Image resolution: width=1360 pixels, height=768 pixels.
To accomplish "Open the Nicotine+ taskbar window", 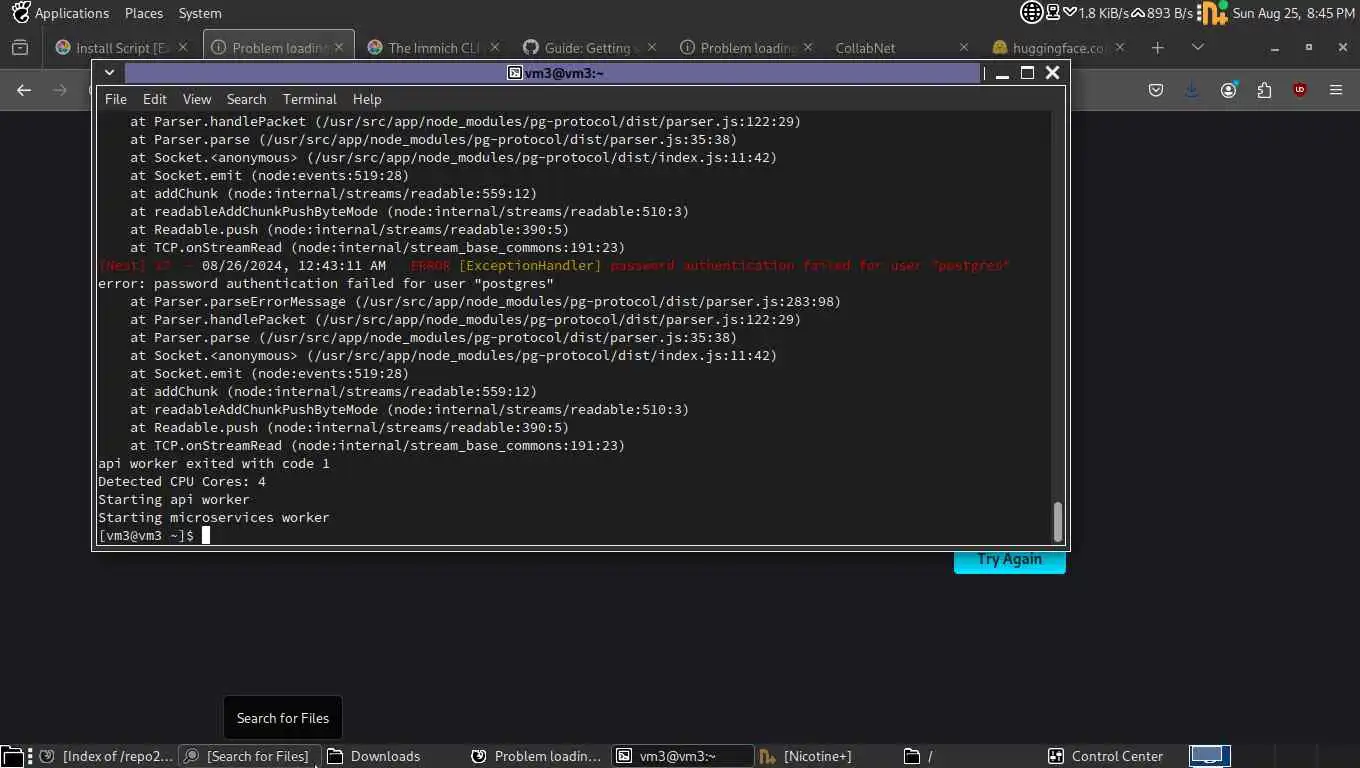I will pos(825,756).
